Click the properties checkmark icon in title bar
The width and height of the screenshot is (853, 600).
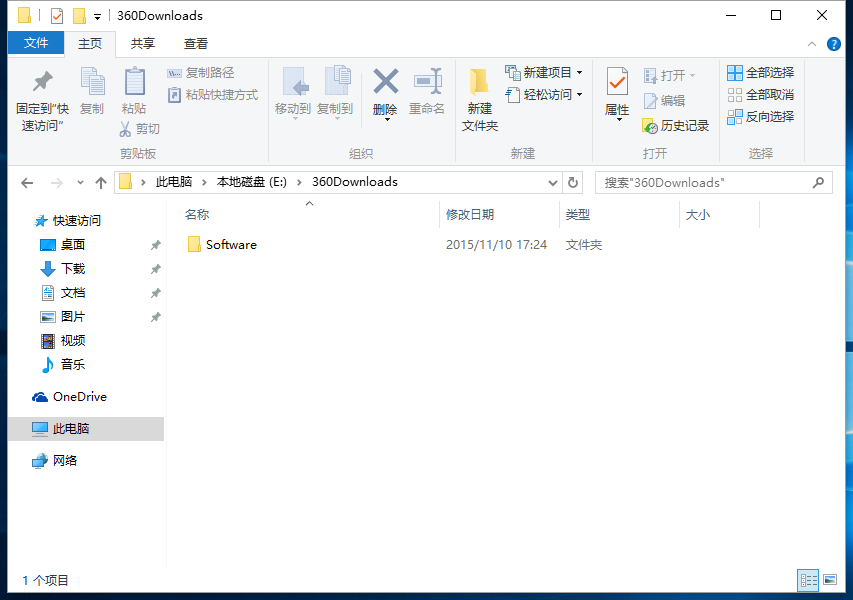[57, 16]
